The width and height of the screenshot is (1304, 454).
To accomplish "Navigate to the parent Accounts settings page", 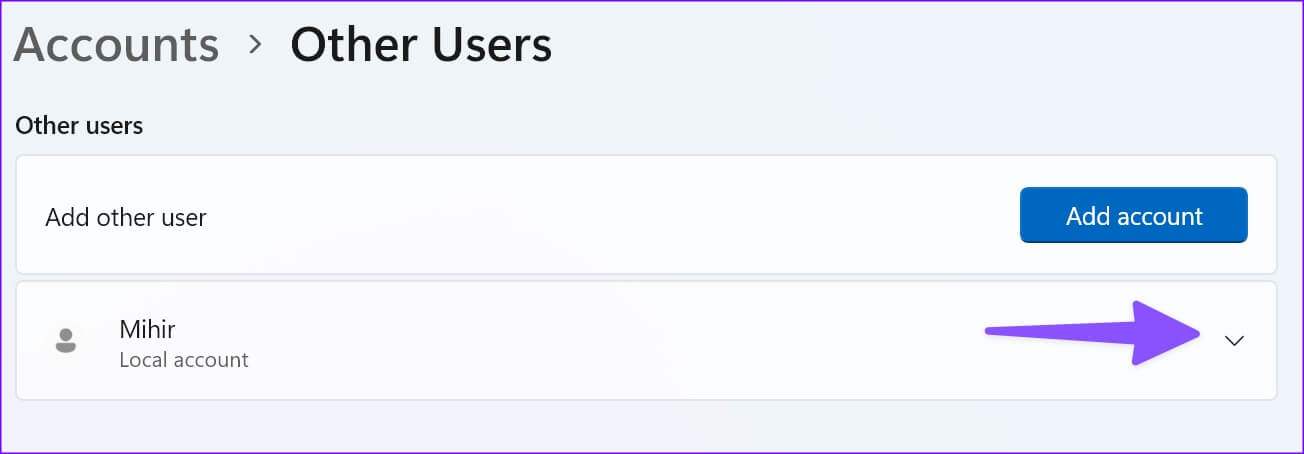I will point(116,45).
